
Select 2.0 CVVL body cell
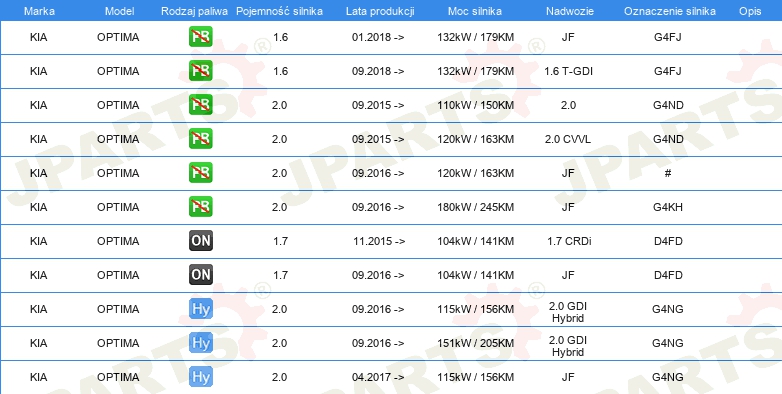pos(568,139)
